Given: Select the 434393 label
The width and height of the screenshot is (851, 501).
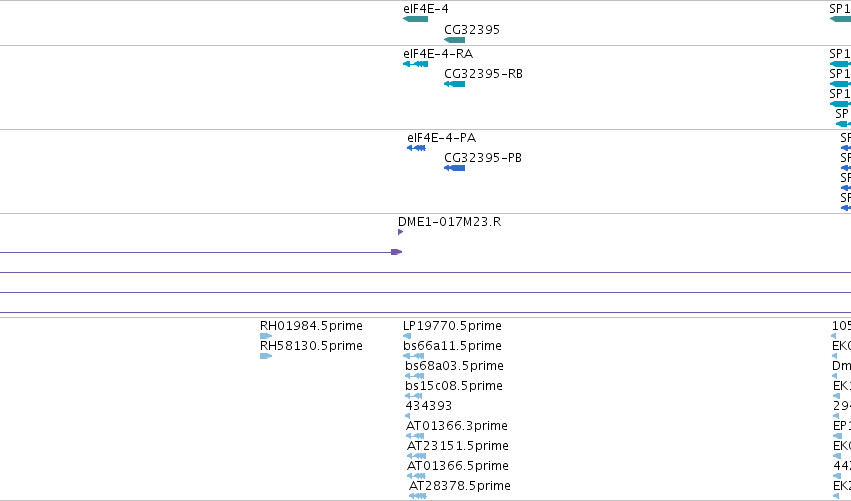Looking at the screenshot, I should click(x=429, y=405).
